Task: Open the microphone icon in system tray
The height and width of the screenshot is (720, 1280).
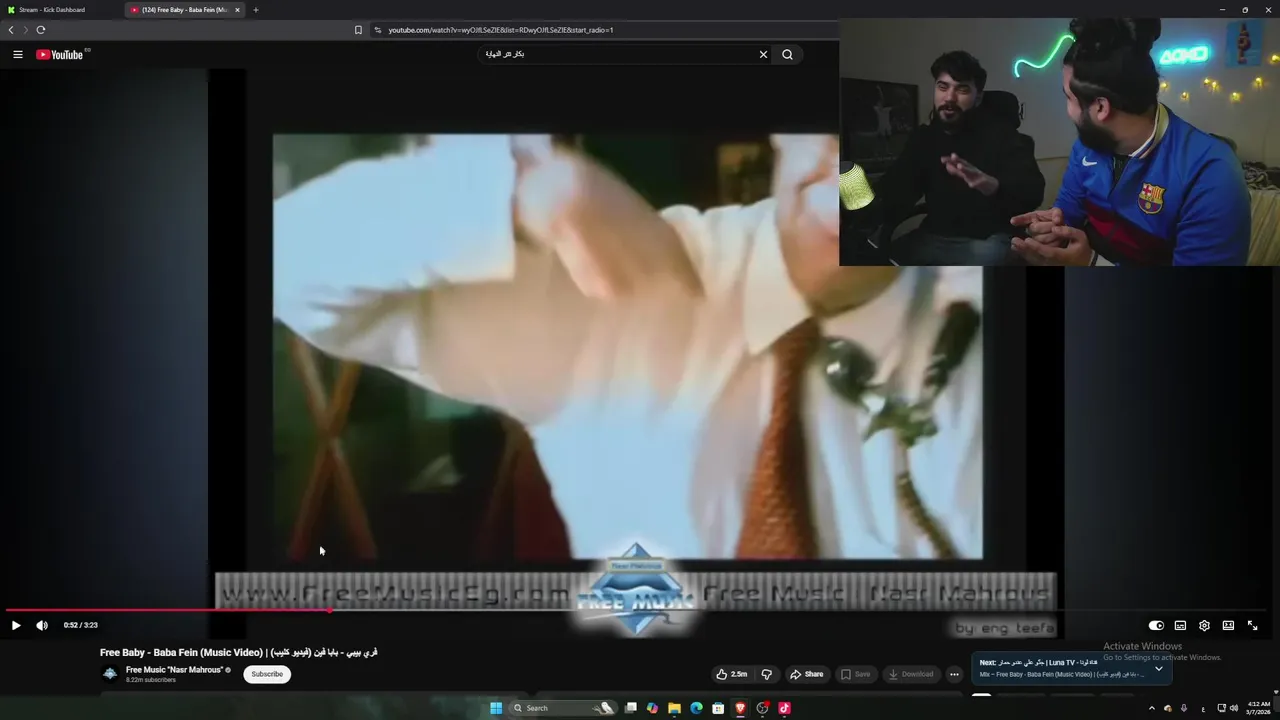Action: click(1184, 708)
